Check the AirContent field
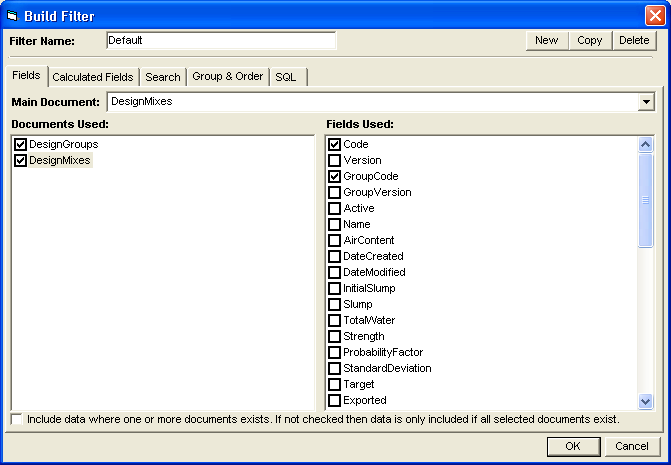The height and width of the screenshot is (465, 671). click(x=335, y=240)
